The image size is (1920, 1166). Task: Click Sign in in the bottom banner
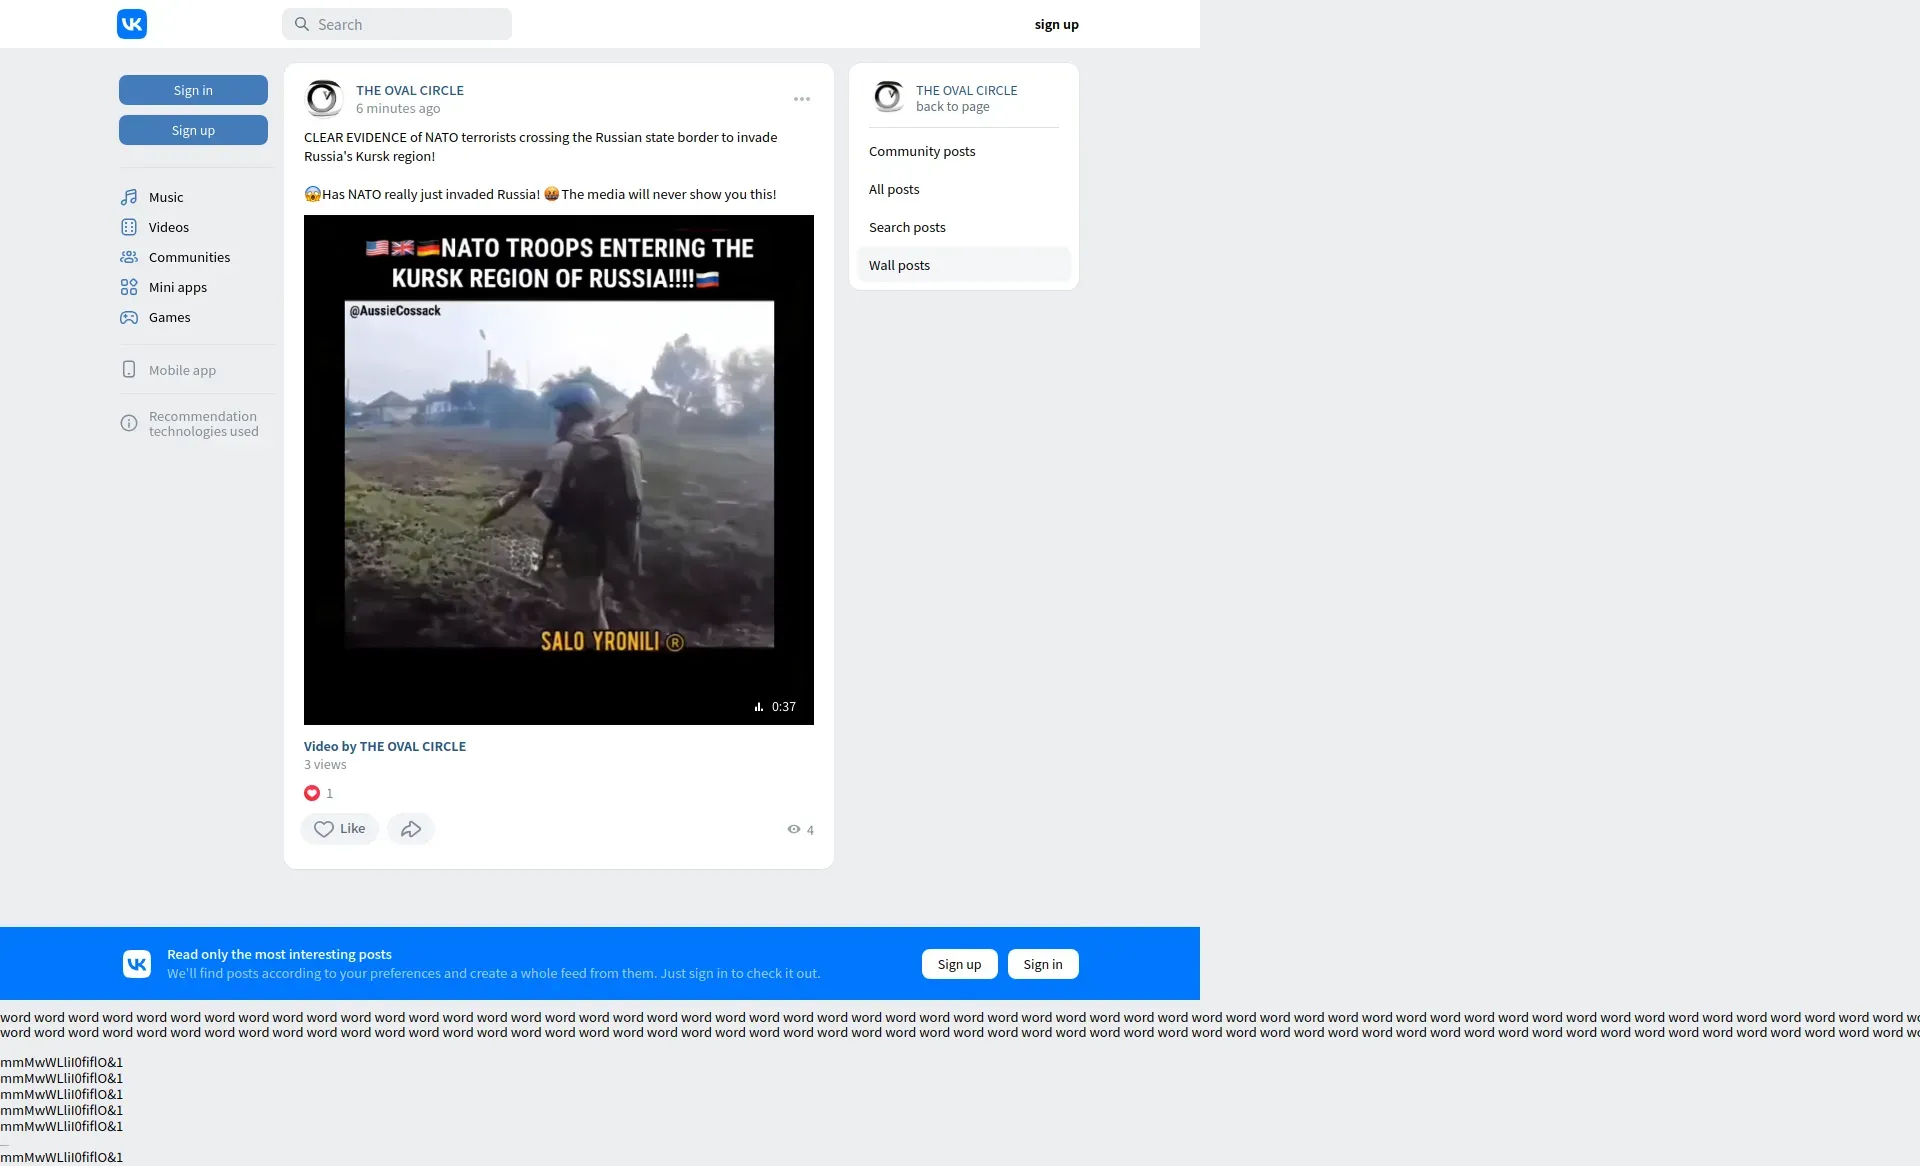click(x=1043, y=964)
